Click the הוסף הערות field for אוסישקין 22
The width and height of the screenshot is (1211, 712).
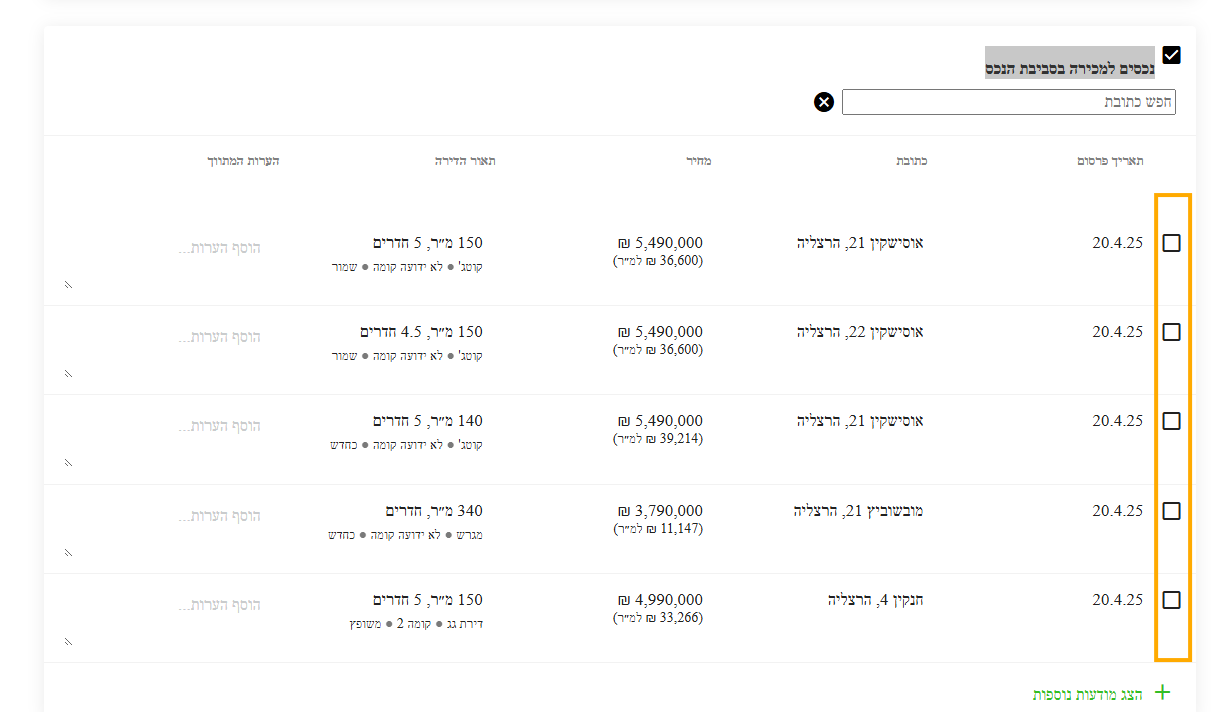pyautogui.click(x=219, y=337)
